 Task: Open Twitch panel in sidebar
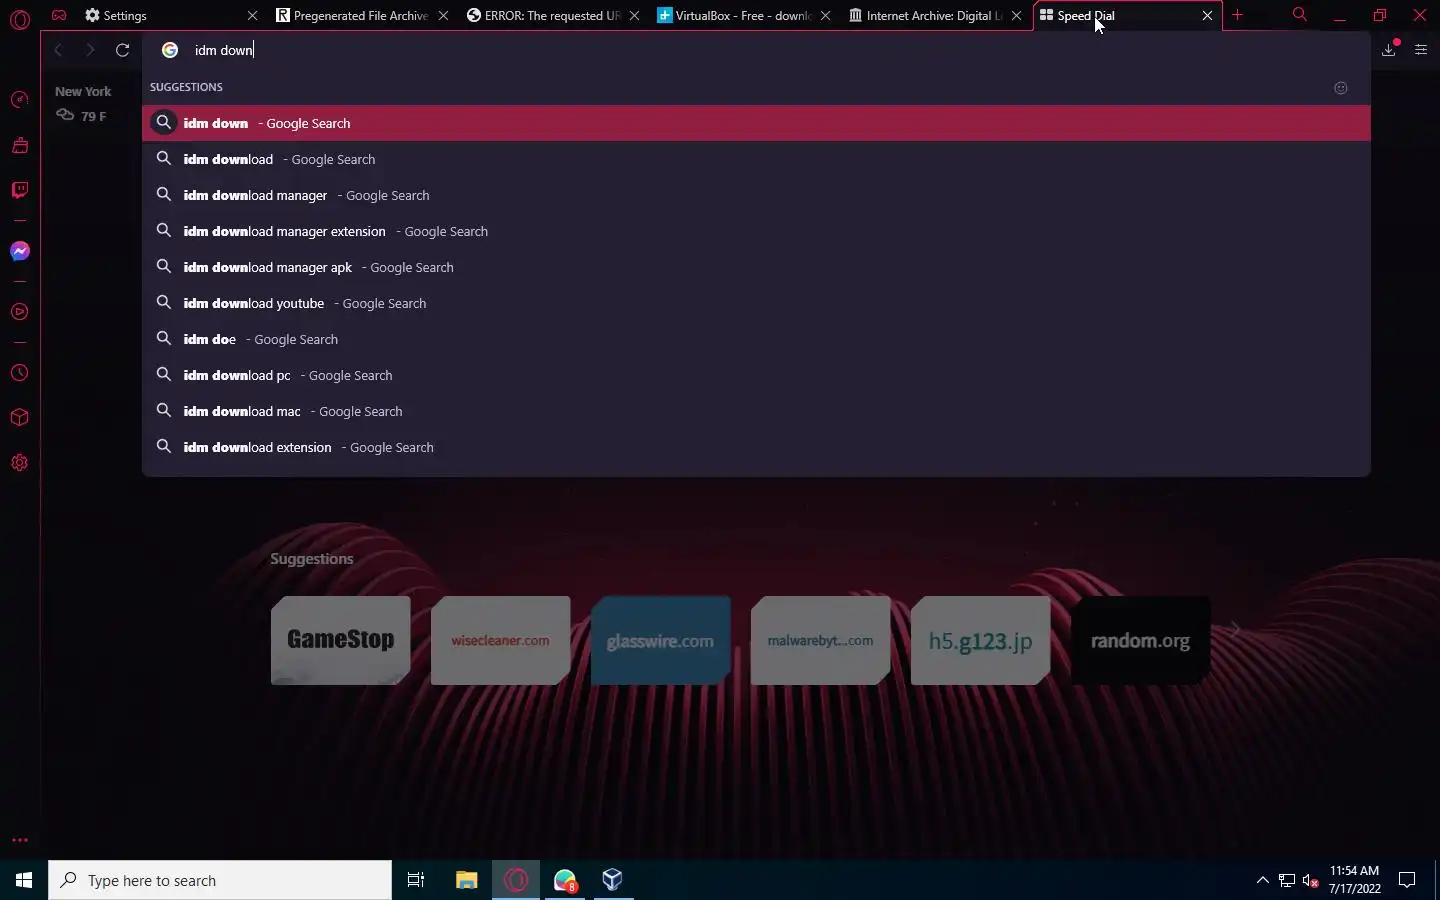point(19,190)
